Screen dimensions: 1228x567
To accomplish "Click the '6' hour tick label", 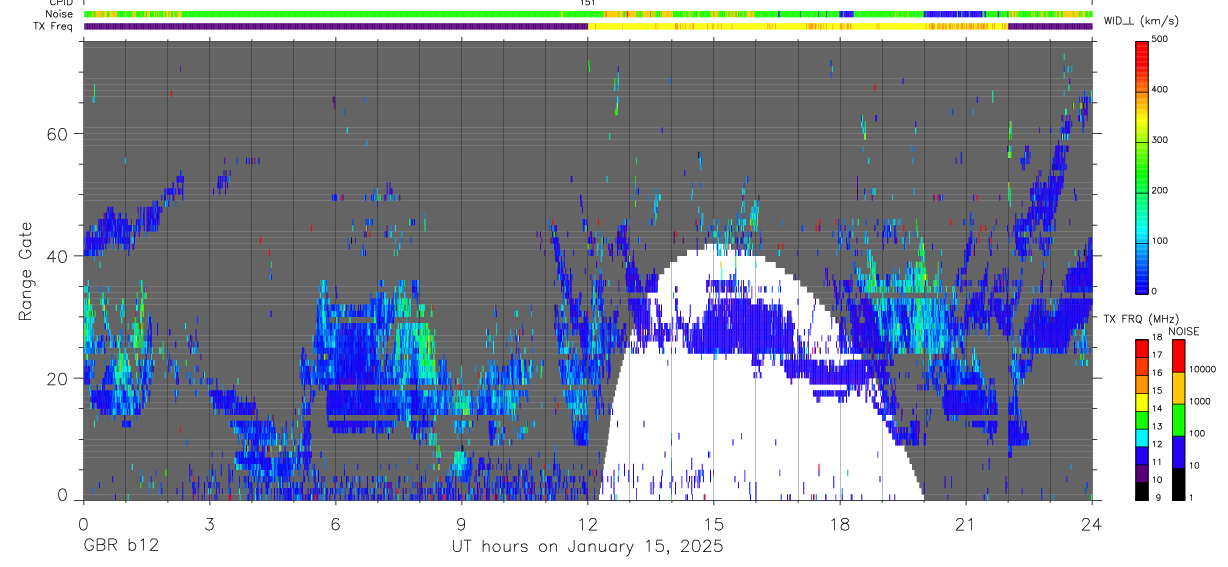I will coord(335,523).
